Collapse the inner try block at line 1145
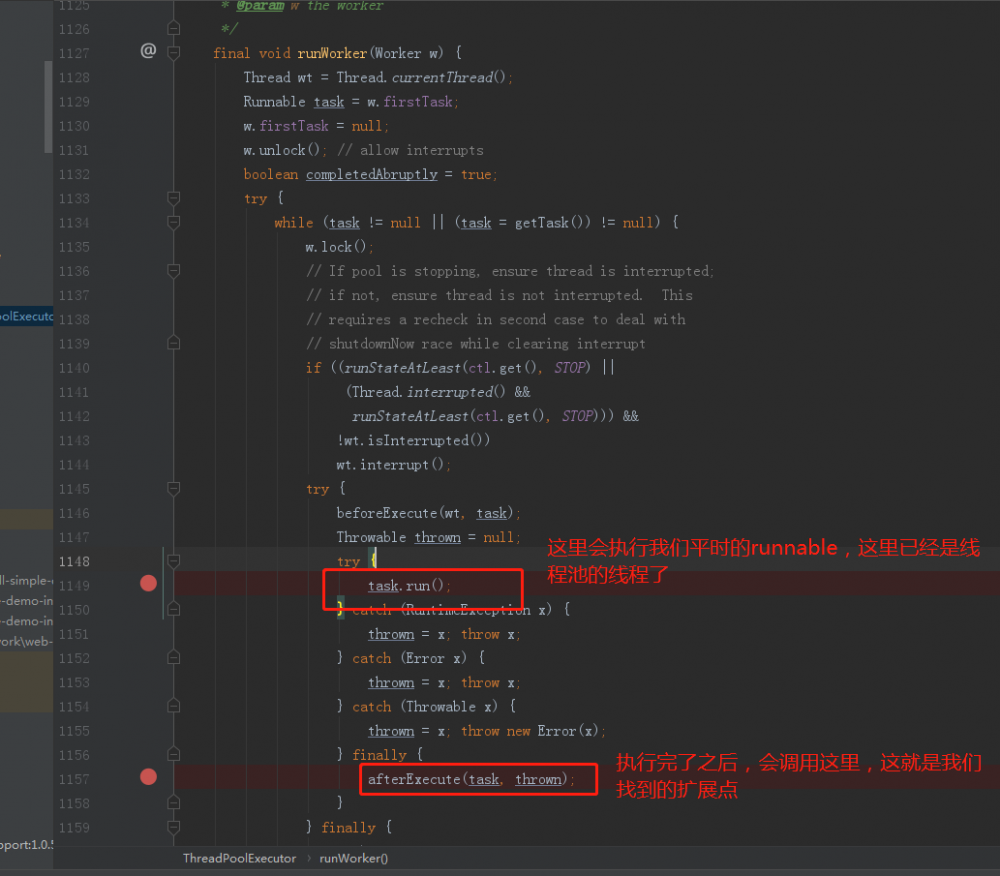 pos(173,488)
